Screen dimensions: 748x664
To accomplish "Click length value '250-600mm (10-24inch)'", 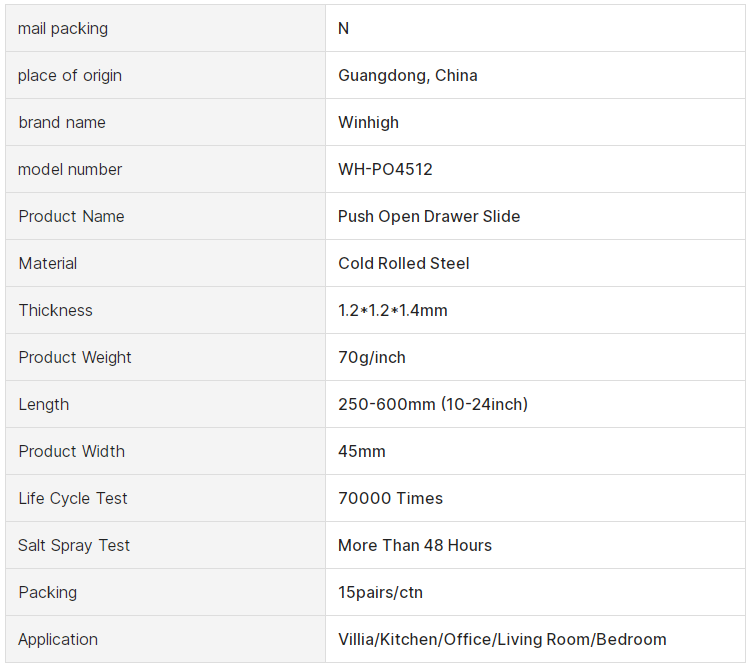I will 432,405.
